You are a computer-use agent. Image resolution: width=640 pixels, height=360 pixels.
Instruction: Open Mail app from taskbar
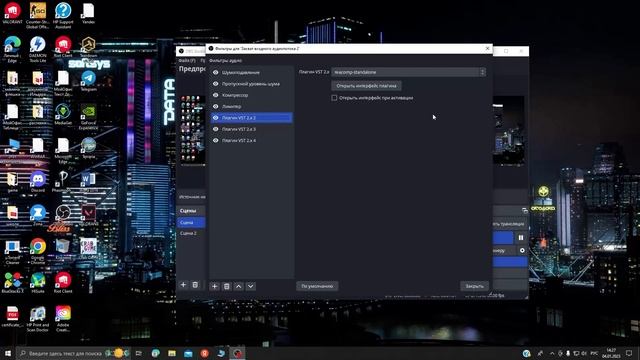click(188, 353)
